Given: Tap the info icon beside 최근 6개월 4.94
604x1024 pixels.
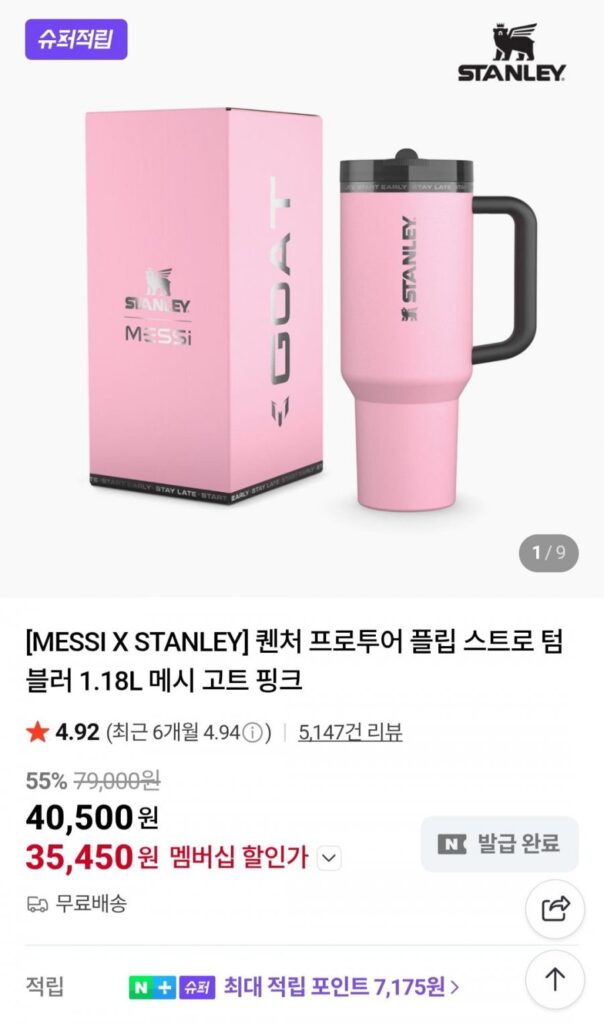Looking at the screenshot, I should 254,733.
